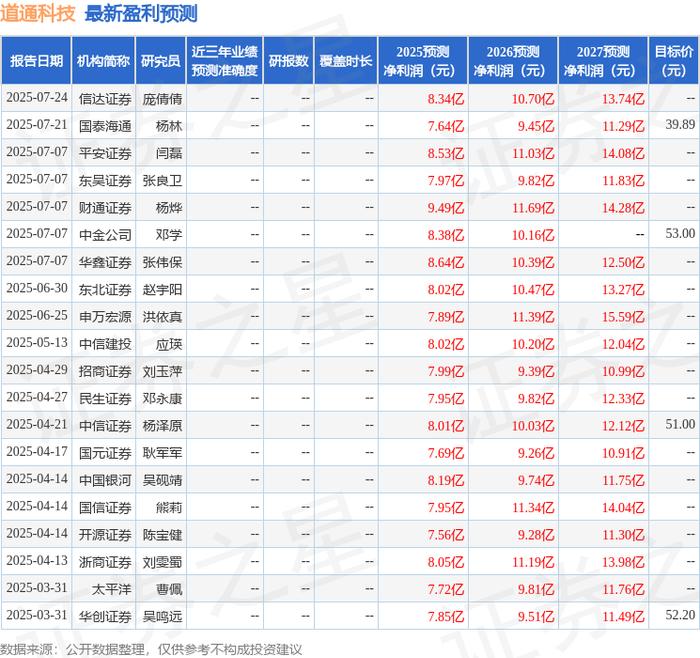Image resolution: width=700 pixels, height=658 pixels.
Task: Click 2025 forecast 8.53亿
Action: 446,153
